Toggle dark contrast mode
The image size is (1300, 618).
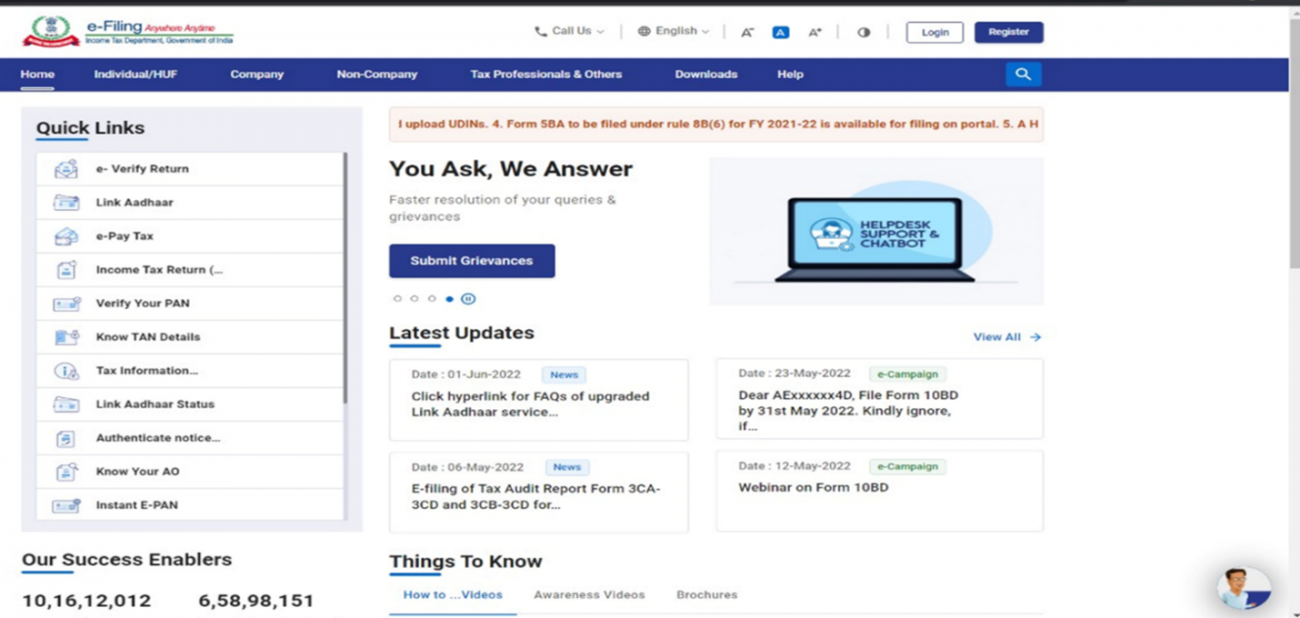coord(863,31)
